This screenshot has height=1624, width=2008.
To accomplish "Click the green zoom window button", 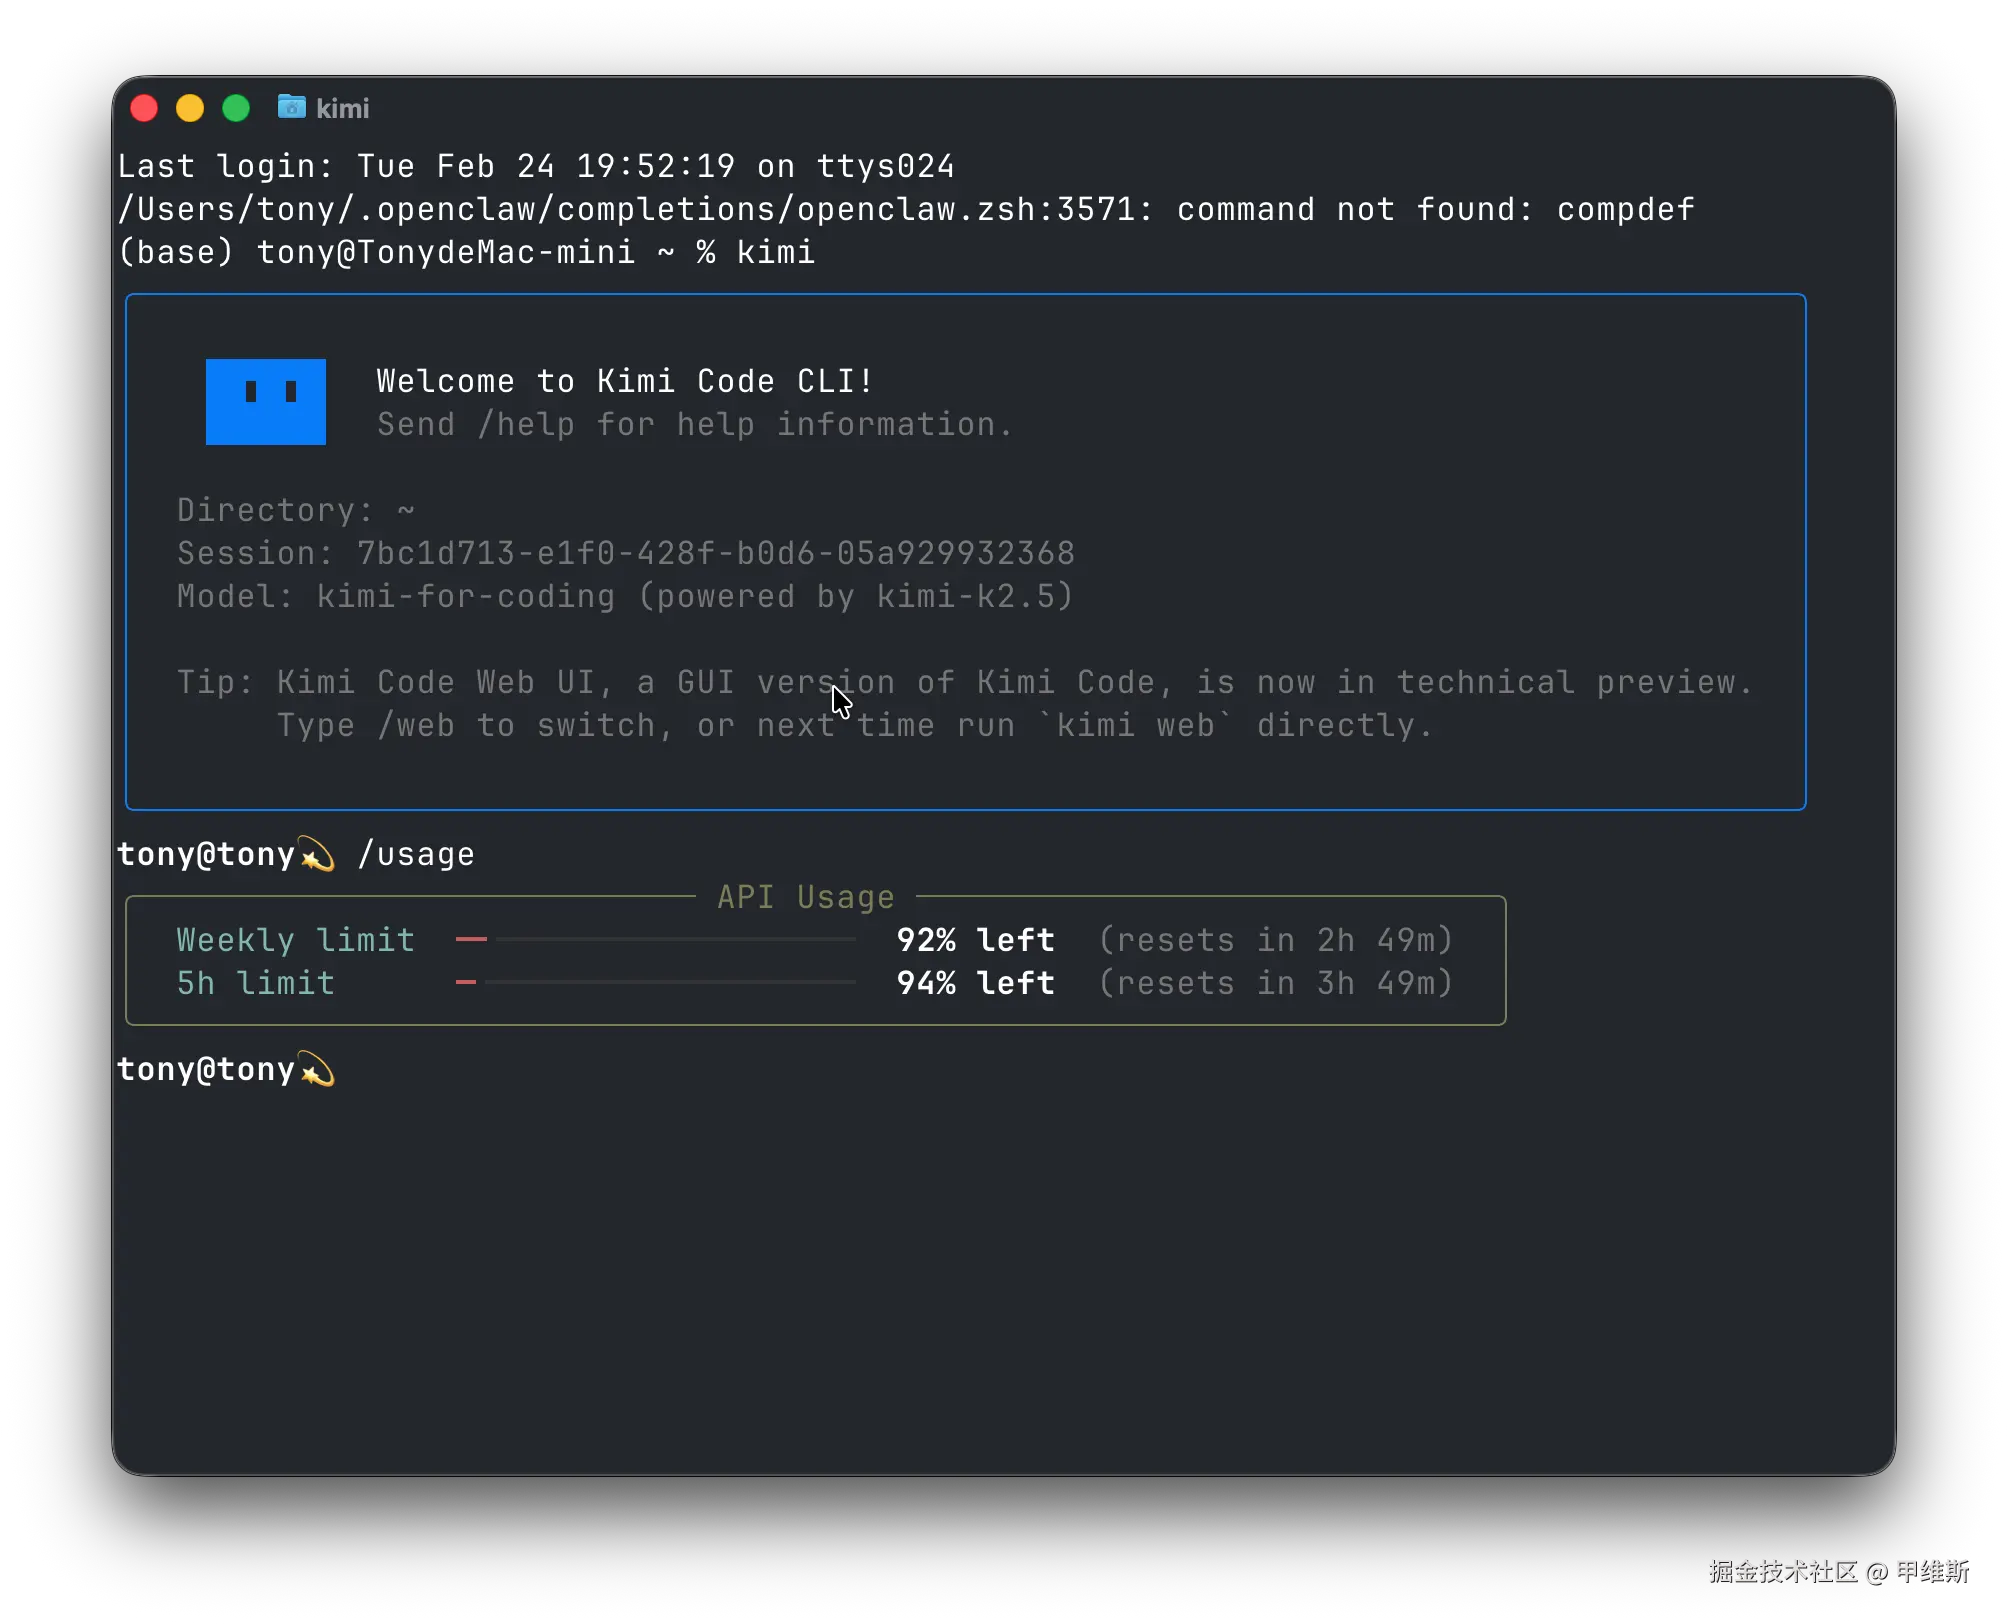I will (x=236, y=108).
